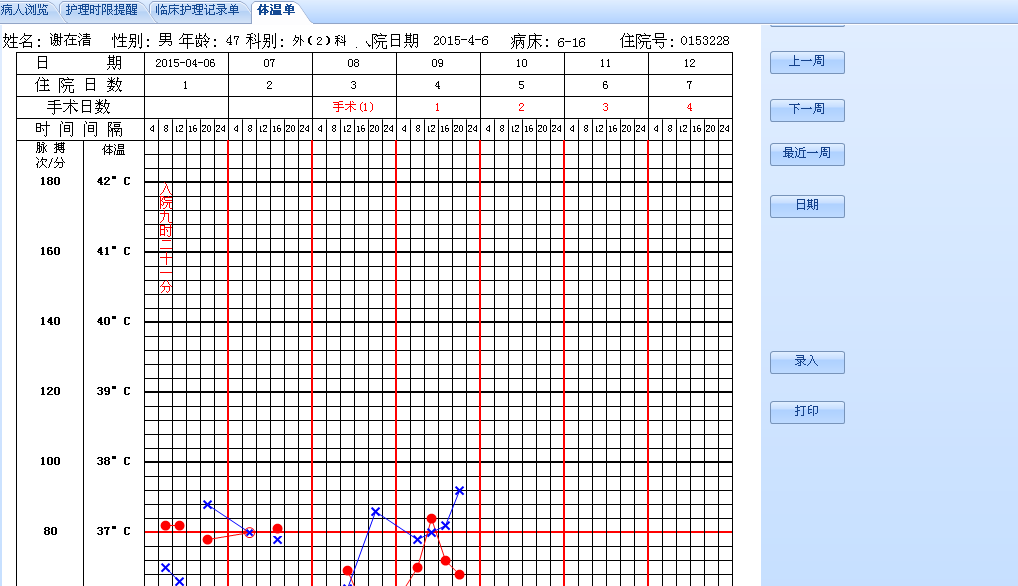Image resolution: width=1018 pixels, height=586 pixels.
Task: Click the 录入 entry button
Action: click(807, 361)
